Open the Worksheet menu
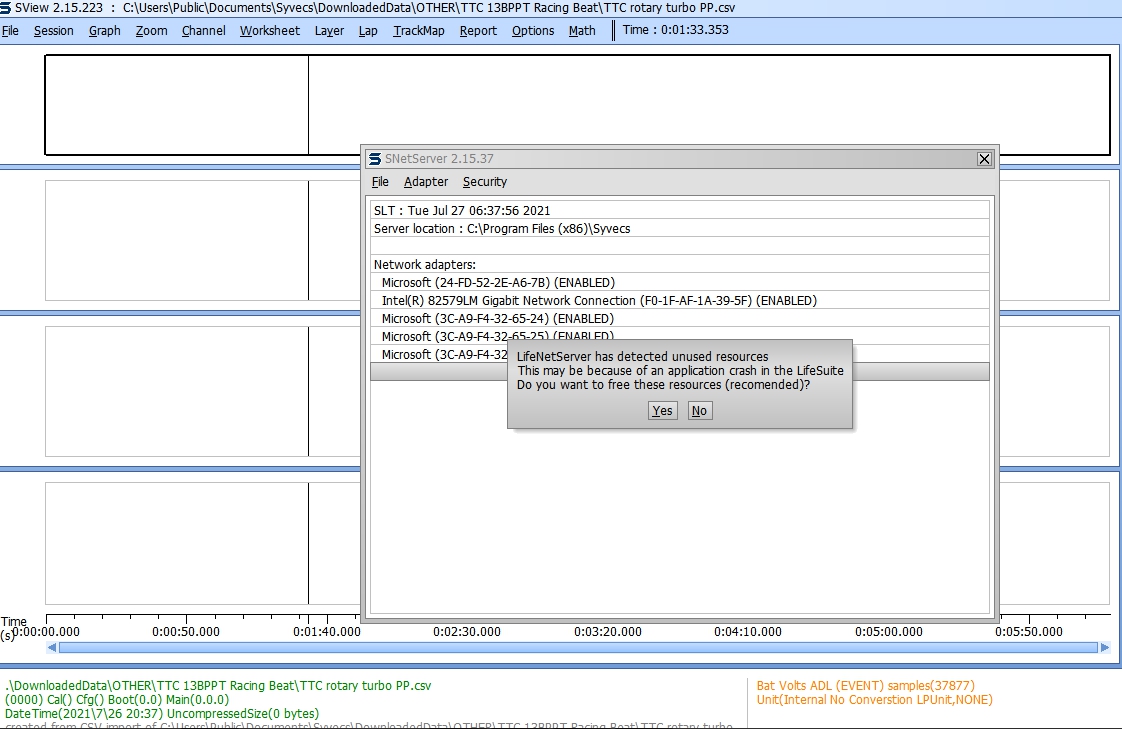1122x729 pixels. pyautogui.click(x=270, y=31)
